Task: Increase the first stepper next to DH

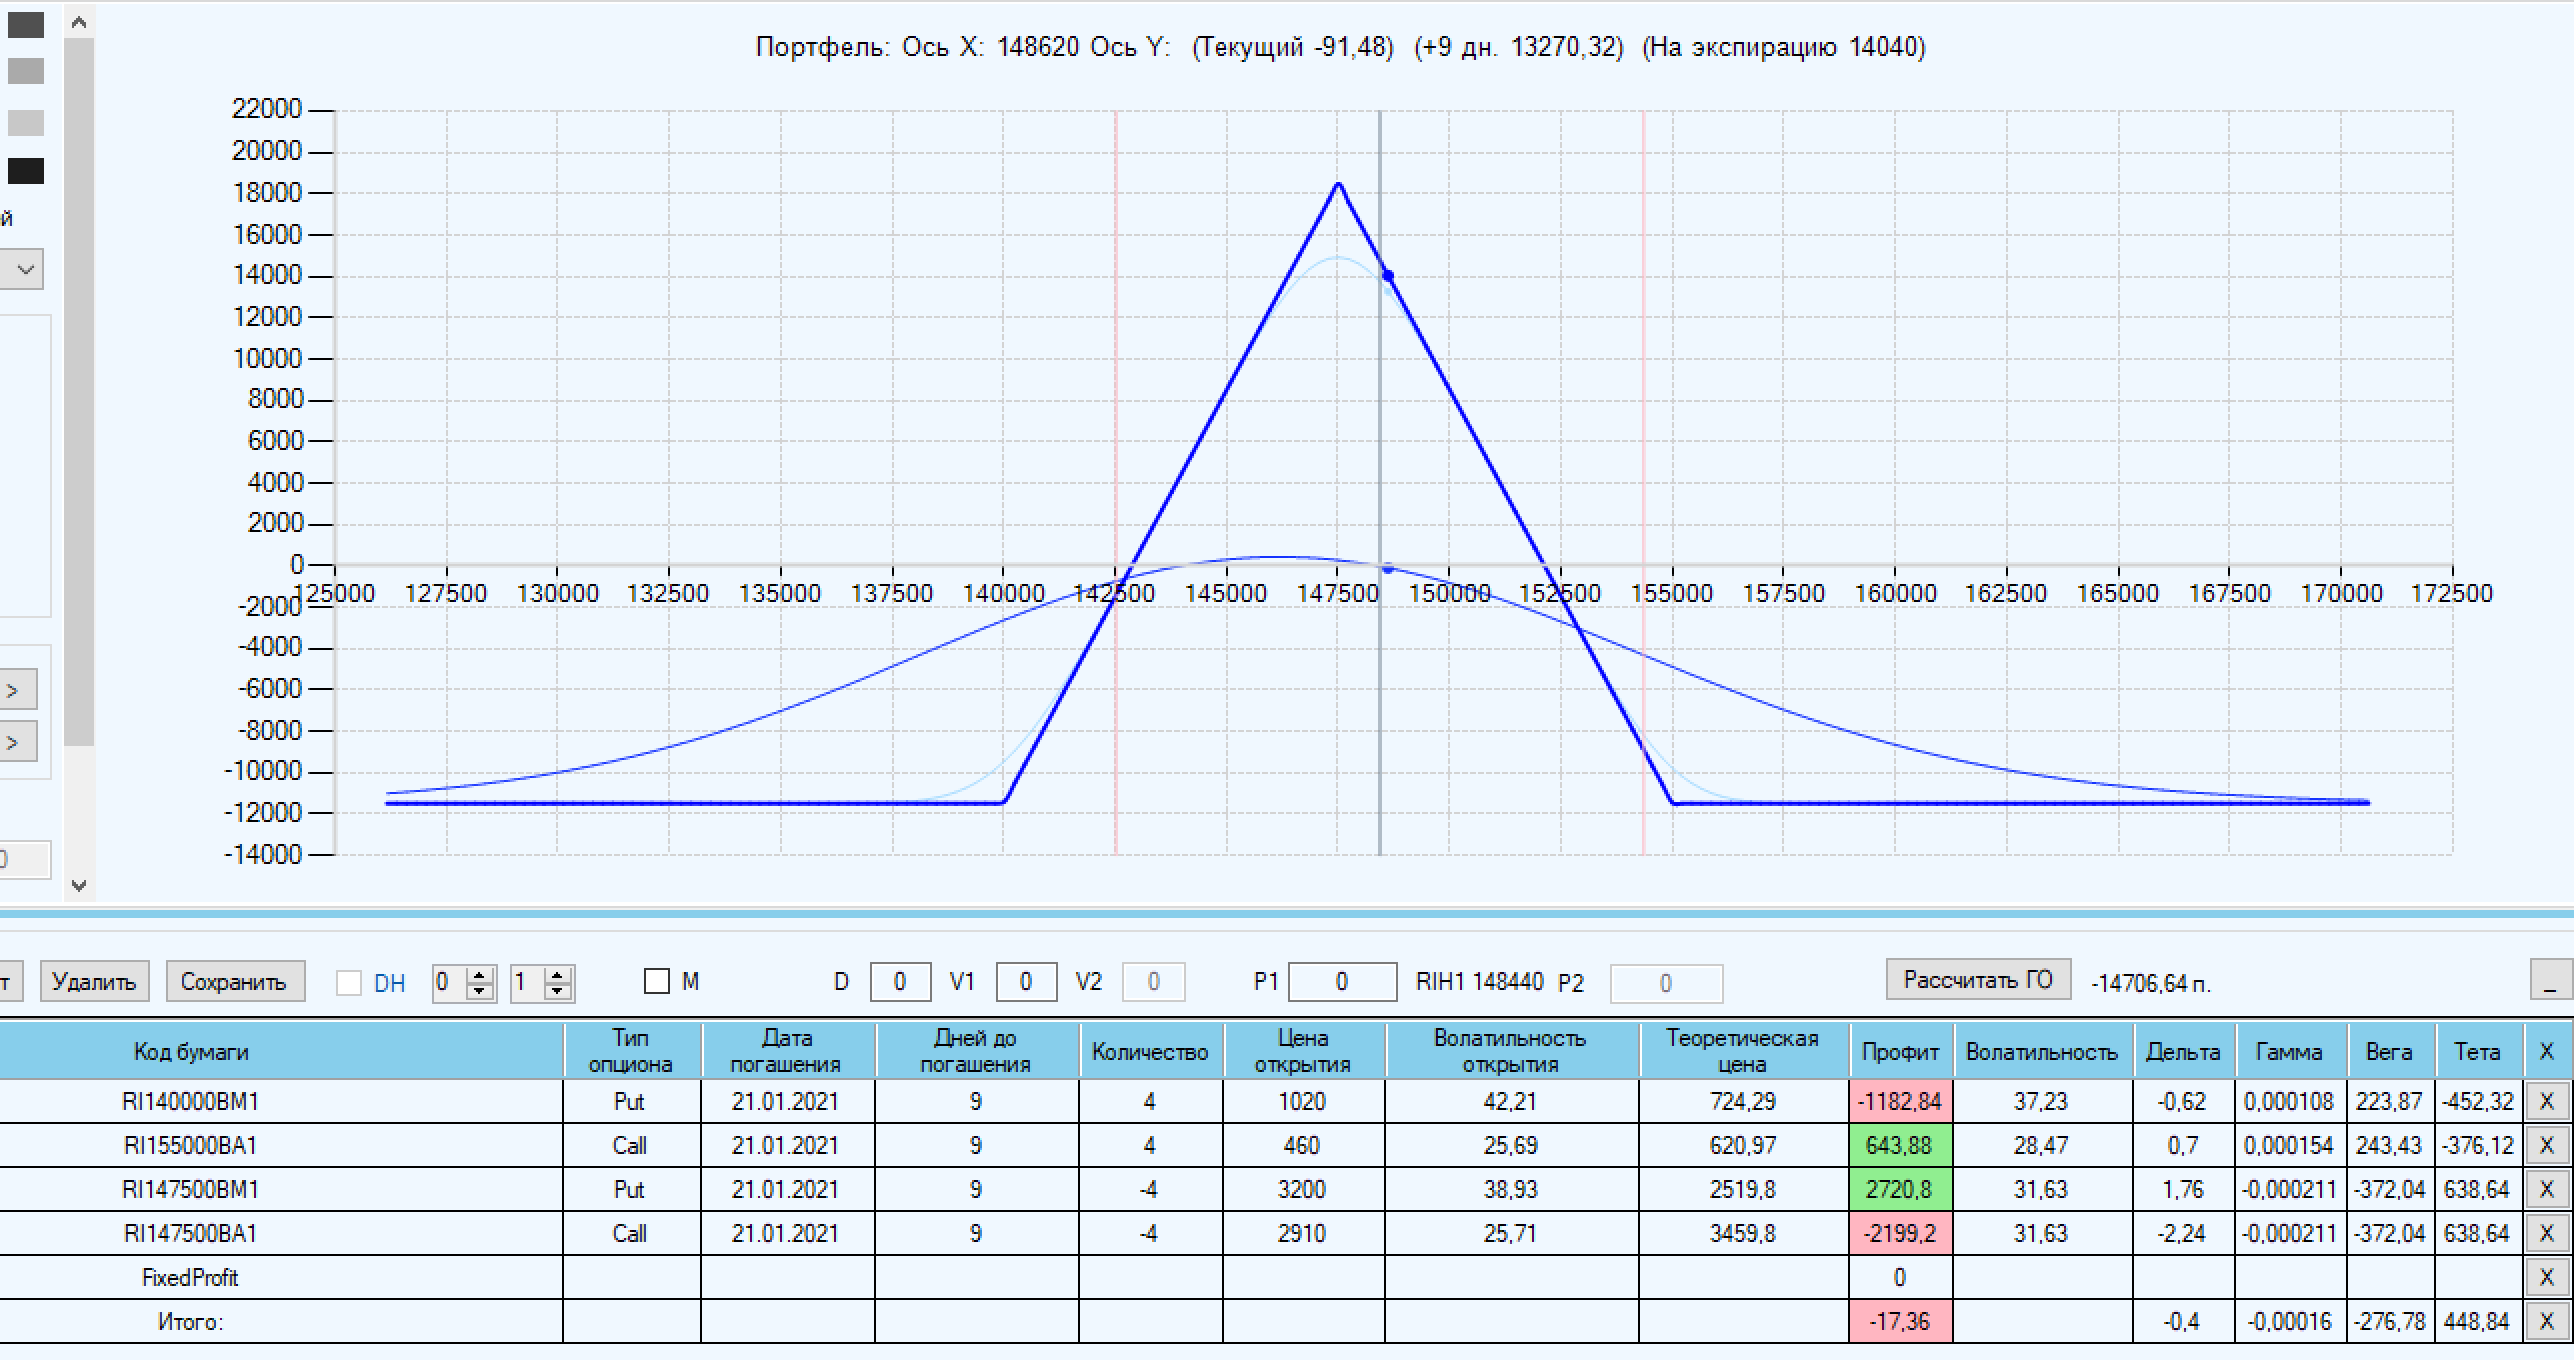Action: coord(481,975)
